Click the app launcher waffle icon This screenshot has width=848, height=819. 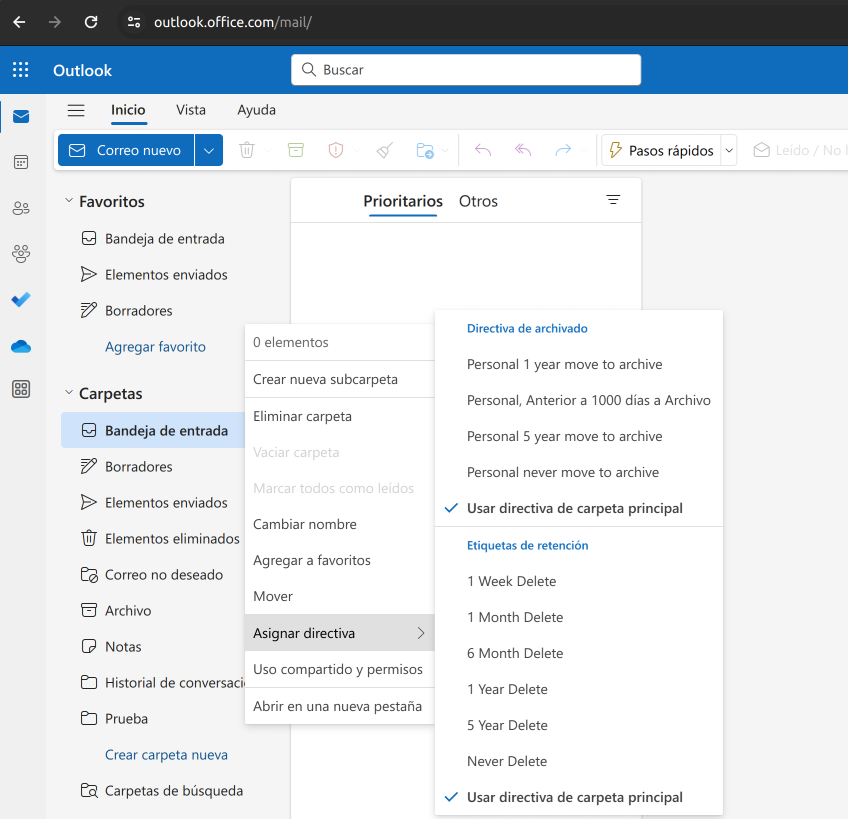click(x=20, y=70)
